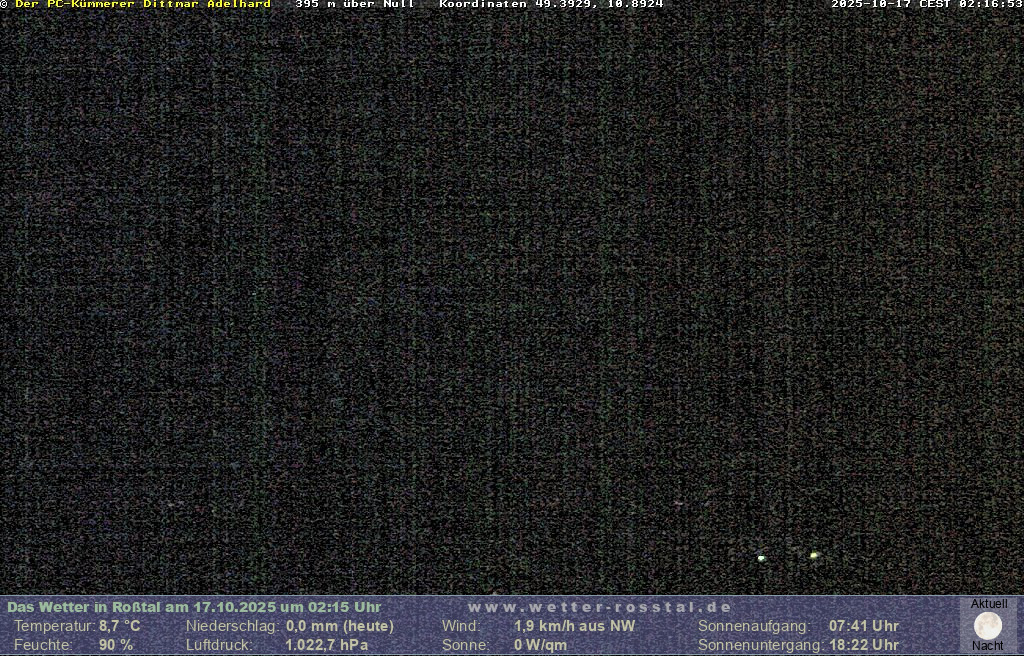Click the right bright light in image

coord(814,555)
